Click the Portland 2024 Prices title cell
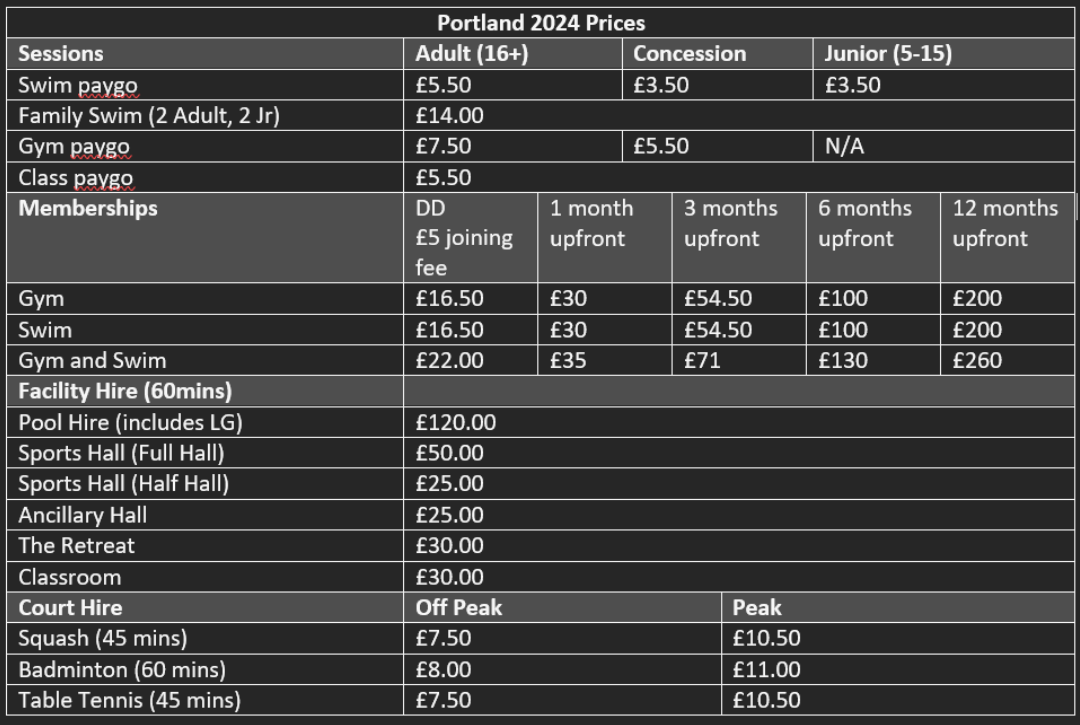The height and width of the screenshot is (725, 1080). point(540,23)
